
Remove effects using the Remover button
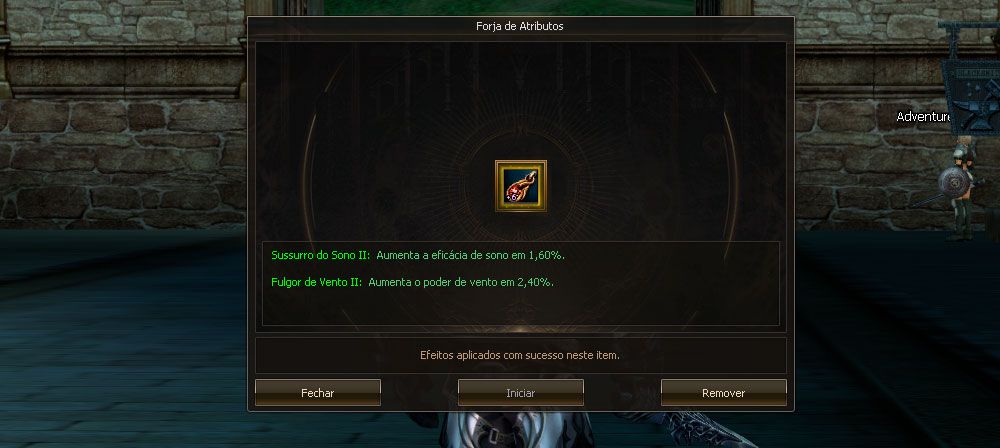coord(723,392)
